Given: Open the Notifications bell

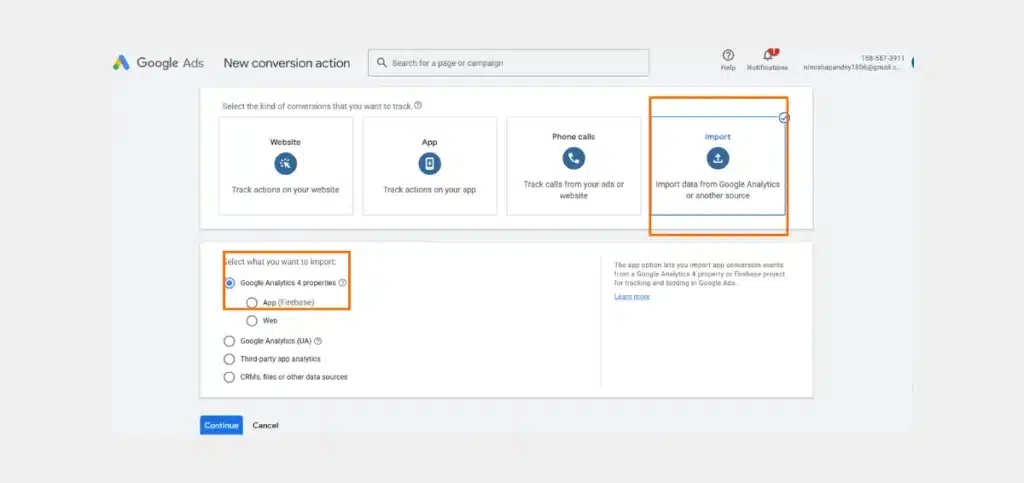Looking at the screenshot, I should click(x=768, y=55).
